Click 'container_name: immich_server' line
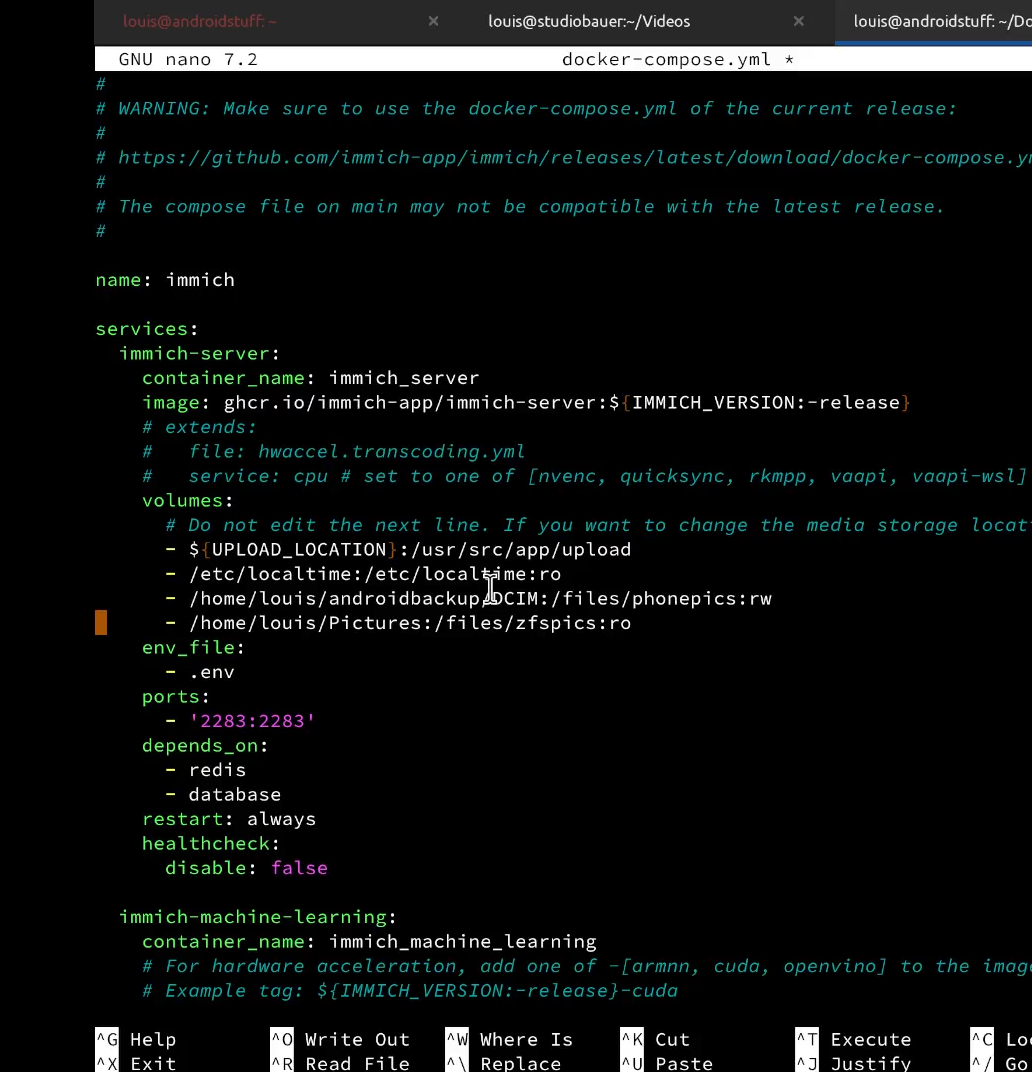1032x1072 pixels. tap(310, 378)
